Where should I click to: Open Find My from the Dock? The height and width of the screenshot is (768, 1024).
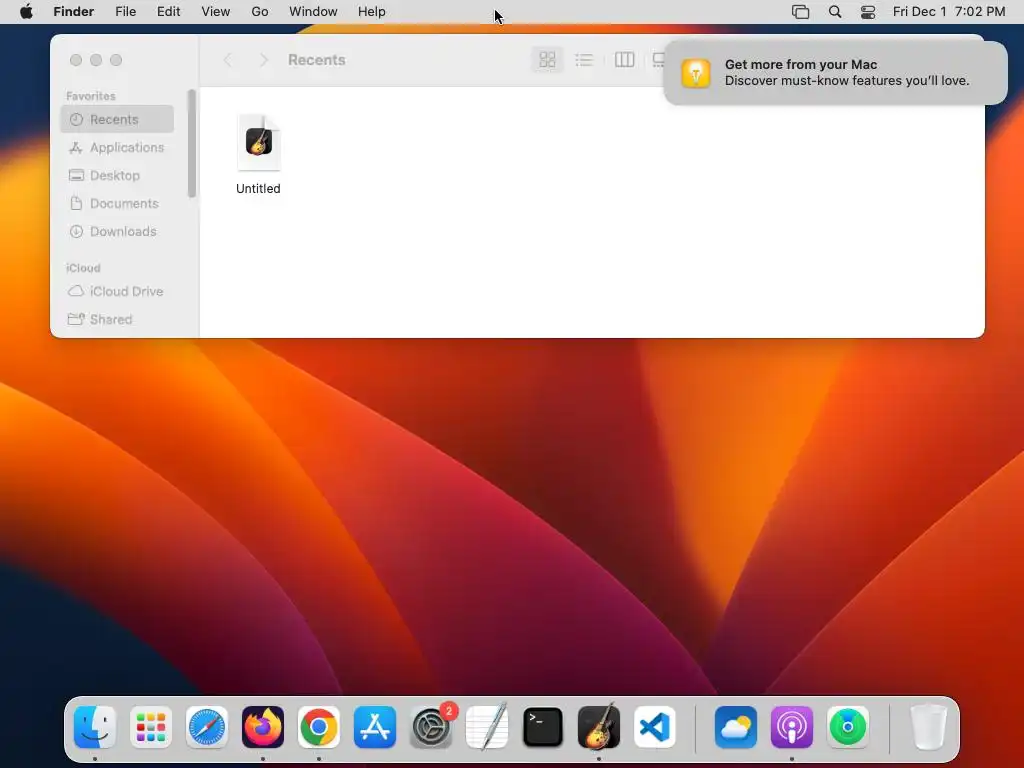pyautogui.click(x=848, y=727)
